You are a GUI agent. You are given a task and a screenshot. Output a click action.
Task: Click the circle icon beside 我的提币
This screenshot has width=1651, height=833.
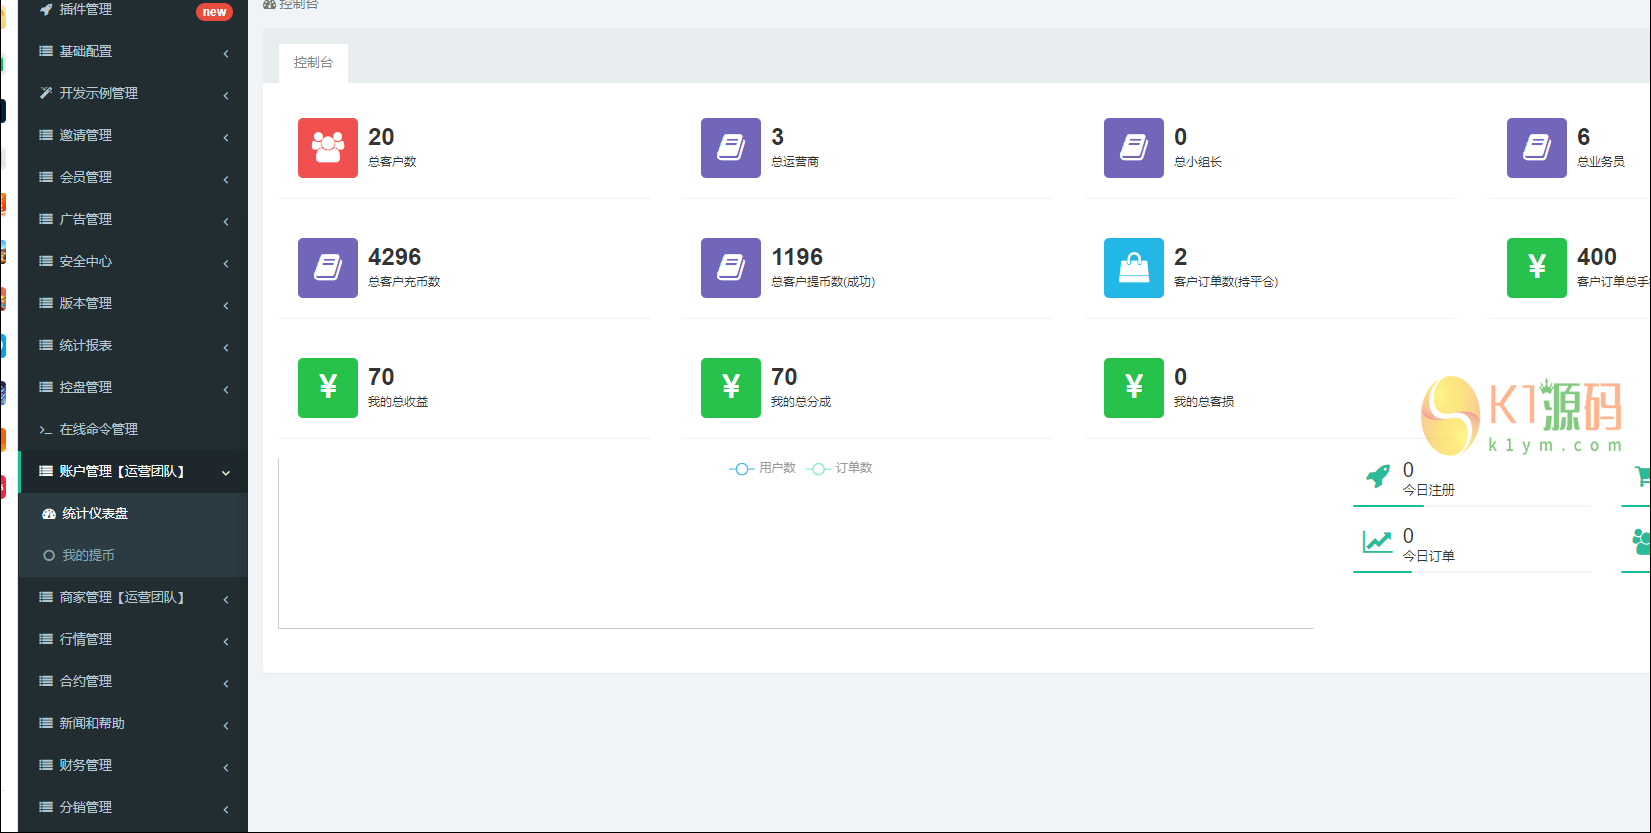pyautogui.click(x=49, y=556)
